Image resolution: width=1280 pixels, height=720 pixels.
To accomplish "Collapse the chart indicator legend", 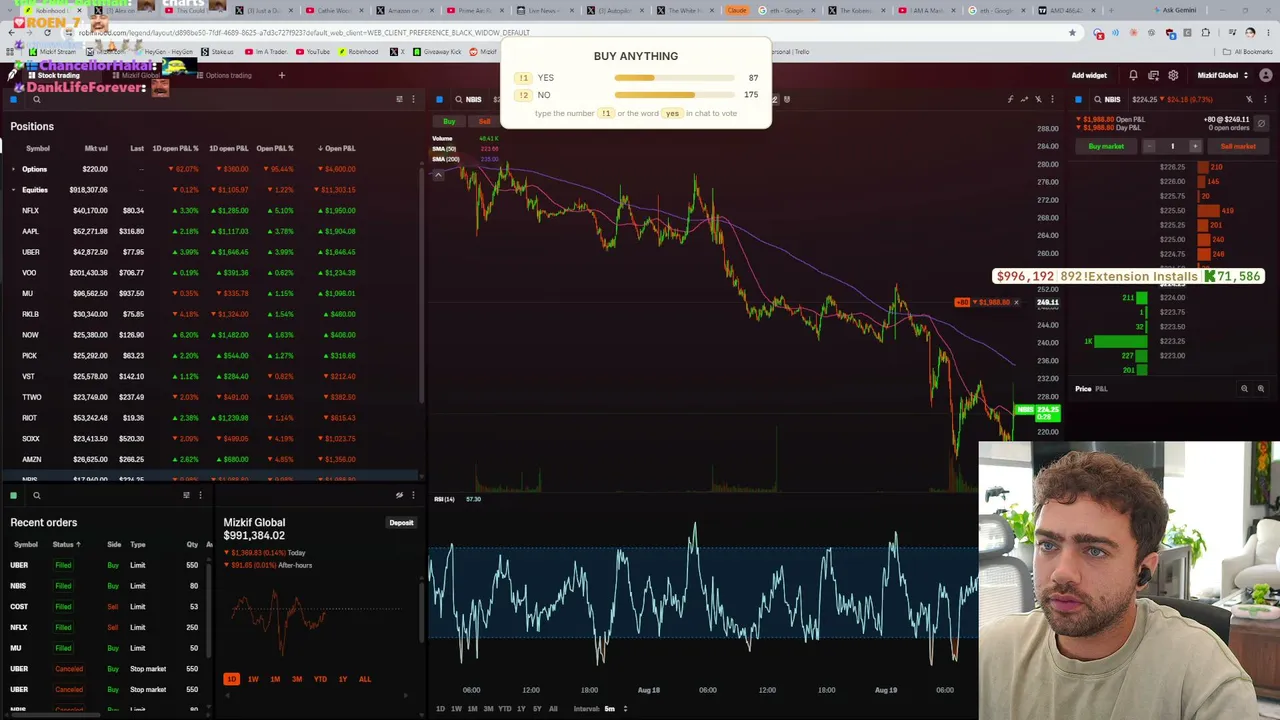I will coord(438,174).
